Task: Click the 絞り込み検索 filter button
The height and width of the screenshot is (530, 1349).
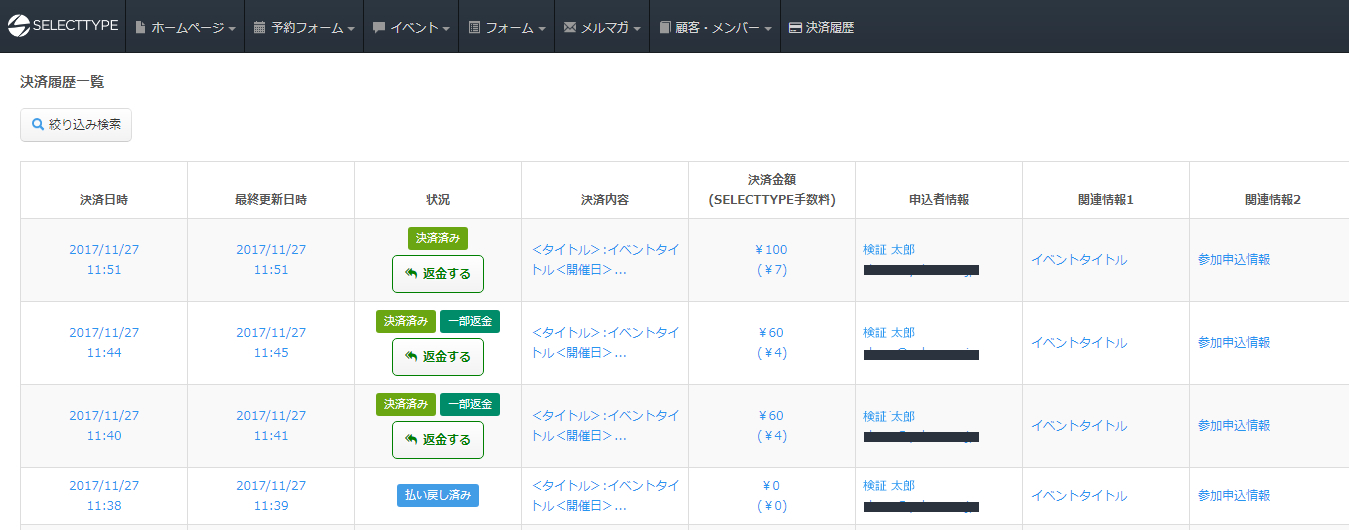Action: pos(76,125)
